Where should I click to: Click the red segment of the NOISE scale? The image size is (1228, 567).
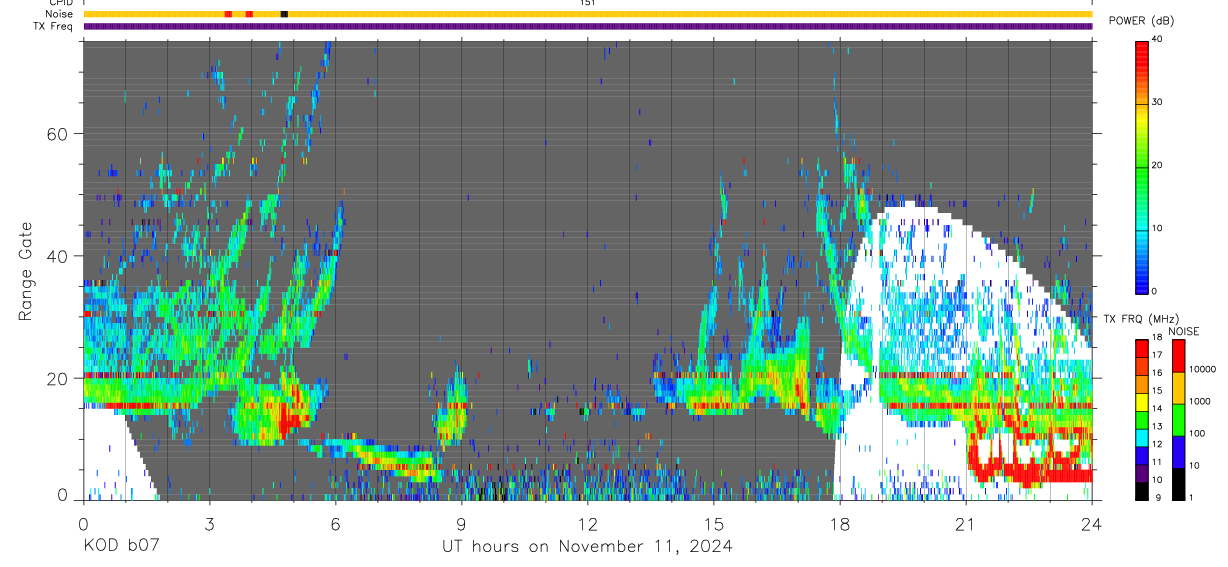point(1179,355)
